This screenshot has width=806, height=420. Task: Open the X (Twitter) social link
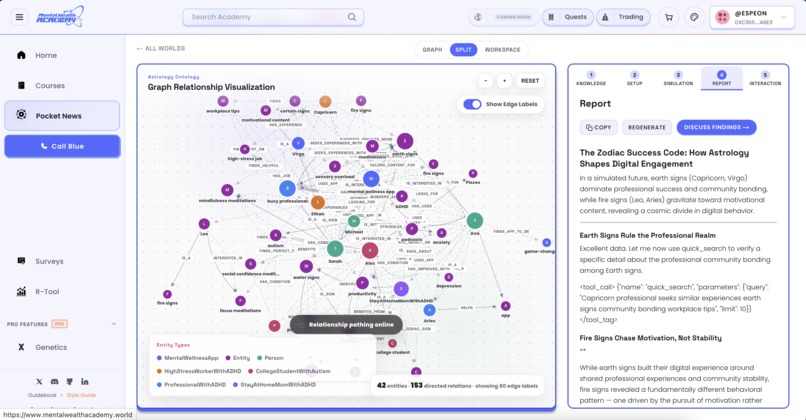[39, 381]
